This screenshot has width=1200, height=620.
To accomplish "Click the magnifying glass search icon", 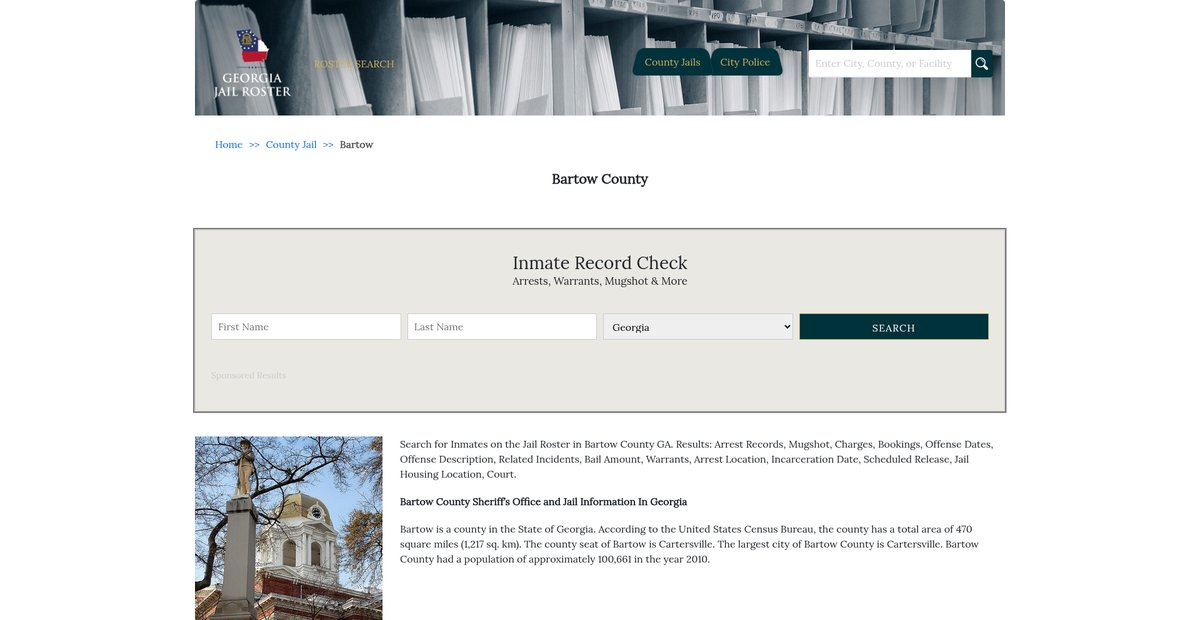I will point(981,64).
